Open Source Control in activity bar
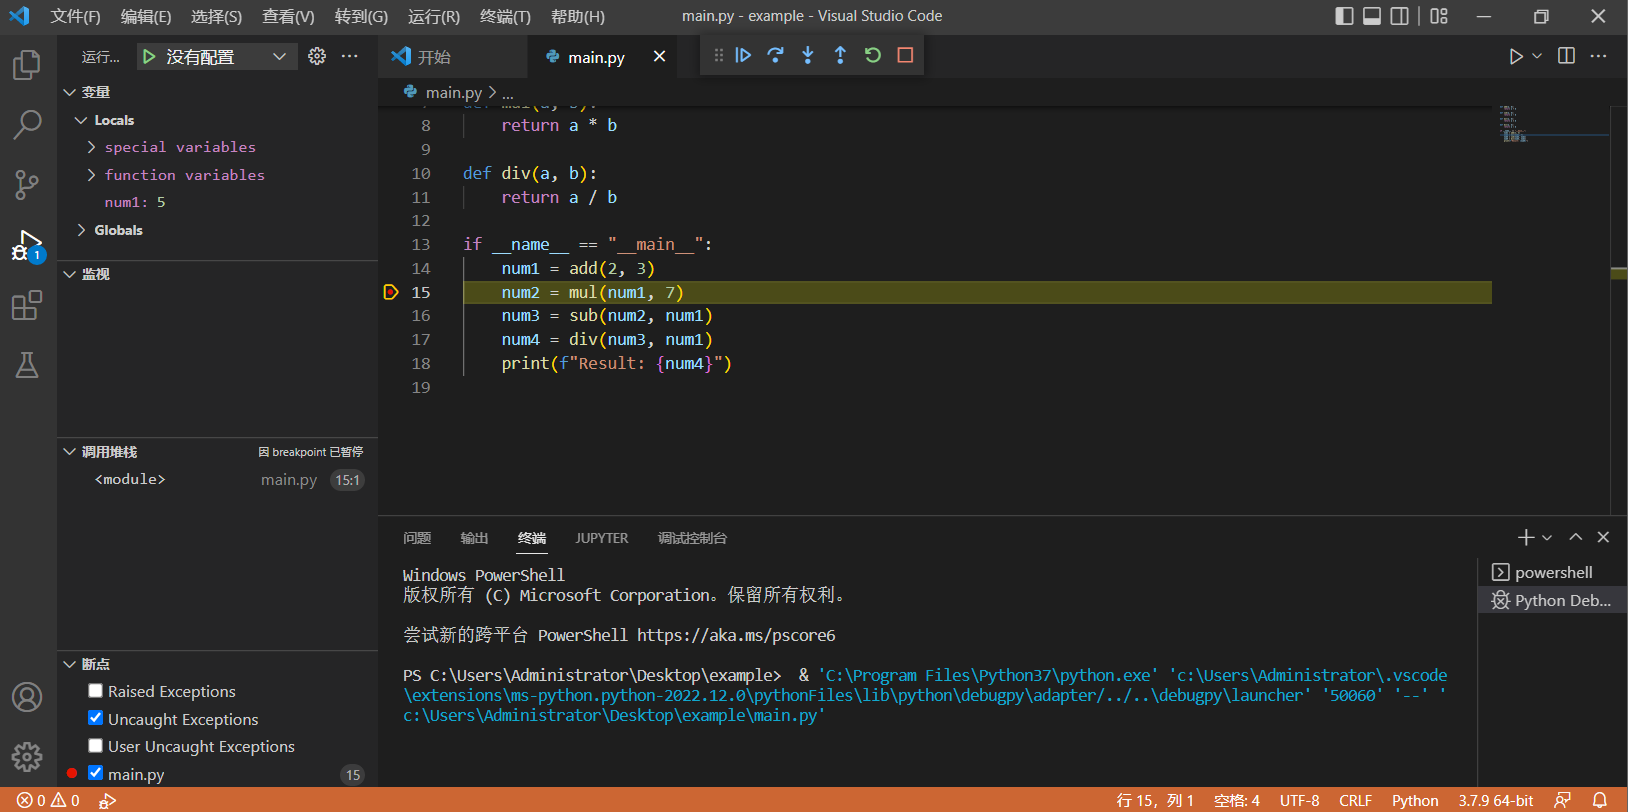 (x=27, y=185)
